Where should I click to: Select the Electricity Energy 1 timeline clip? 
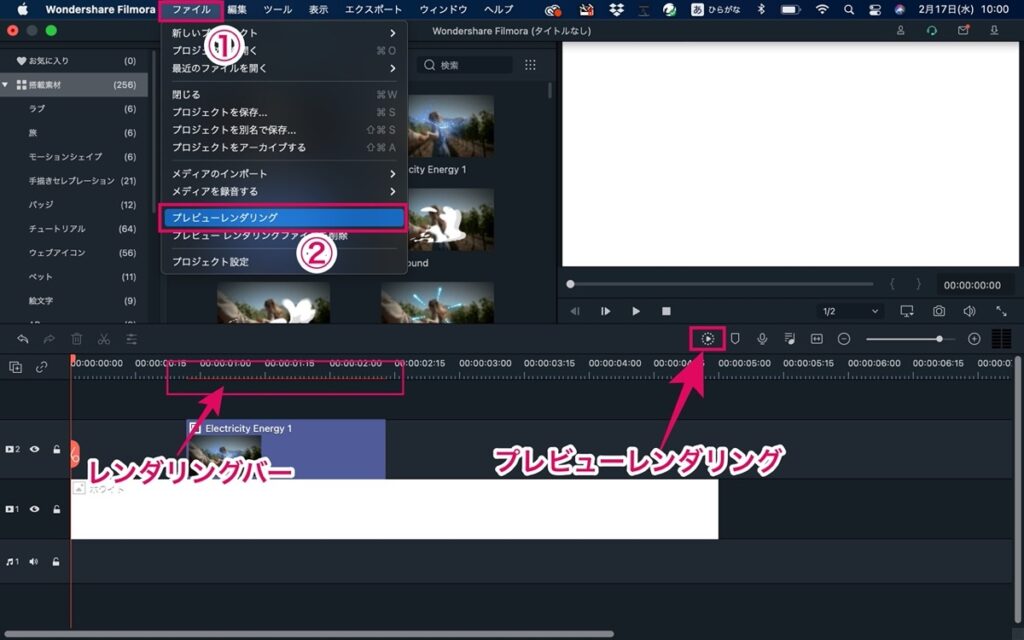tap(286, 449)
